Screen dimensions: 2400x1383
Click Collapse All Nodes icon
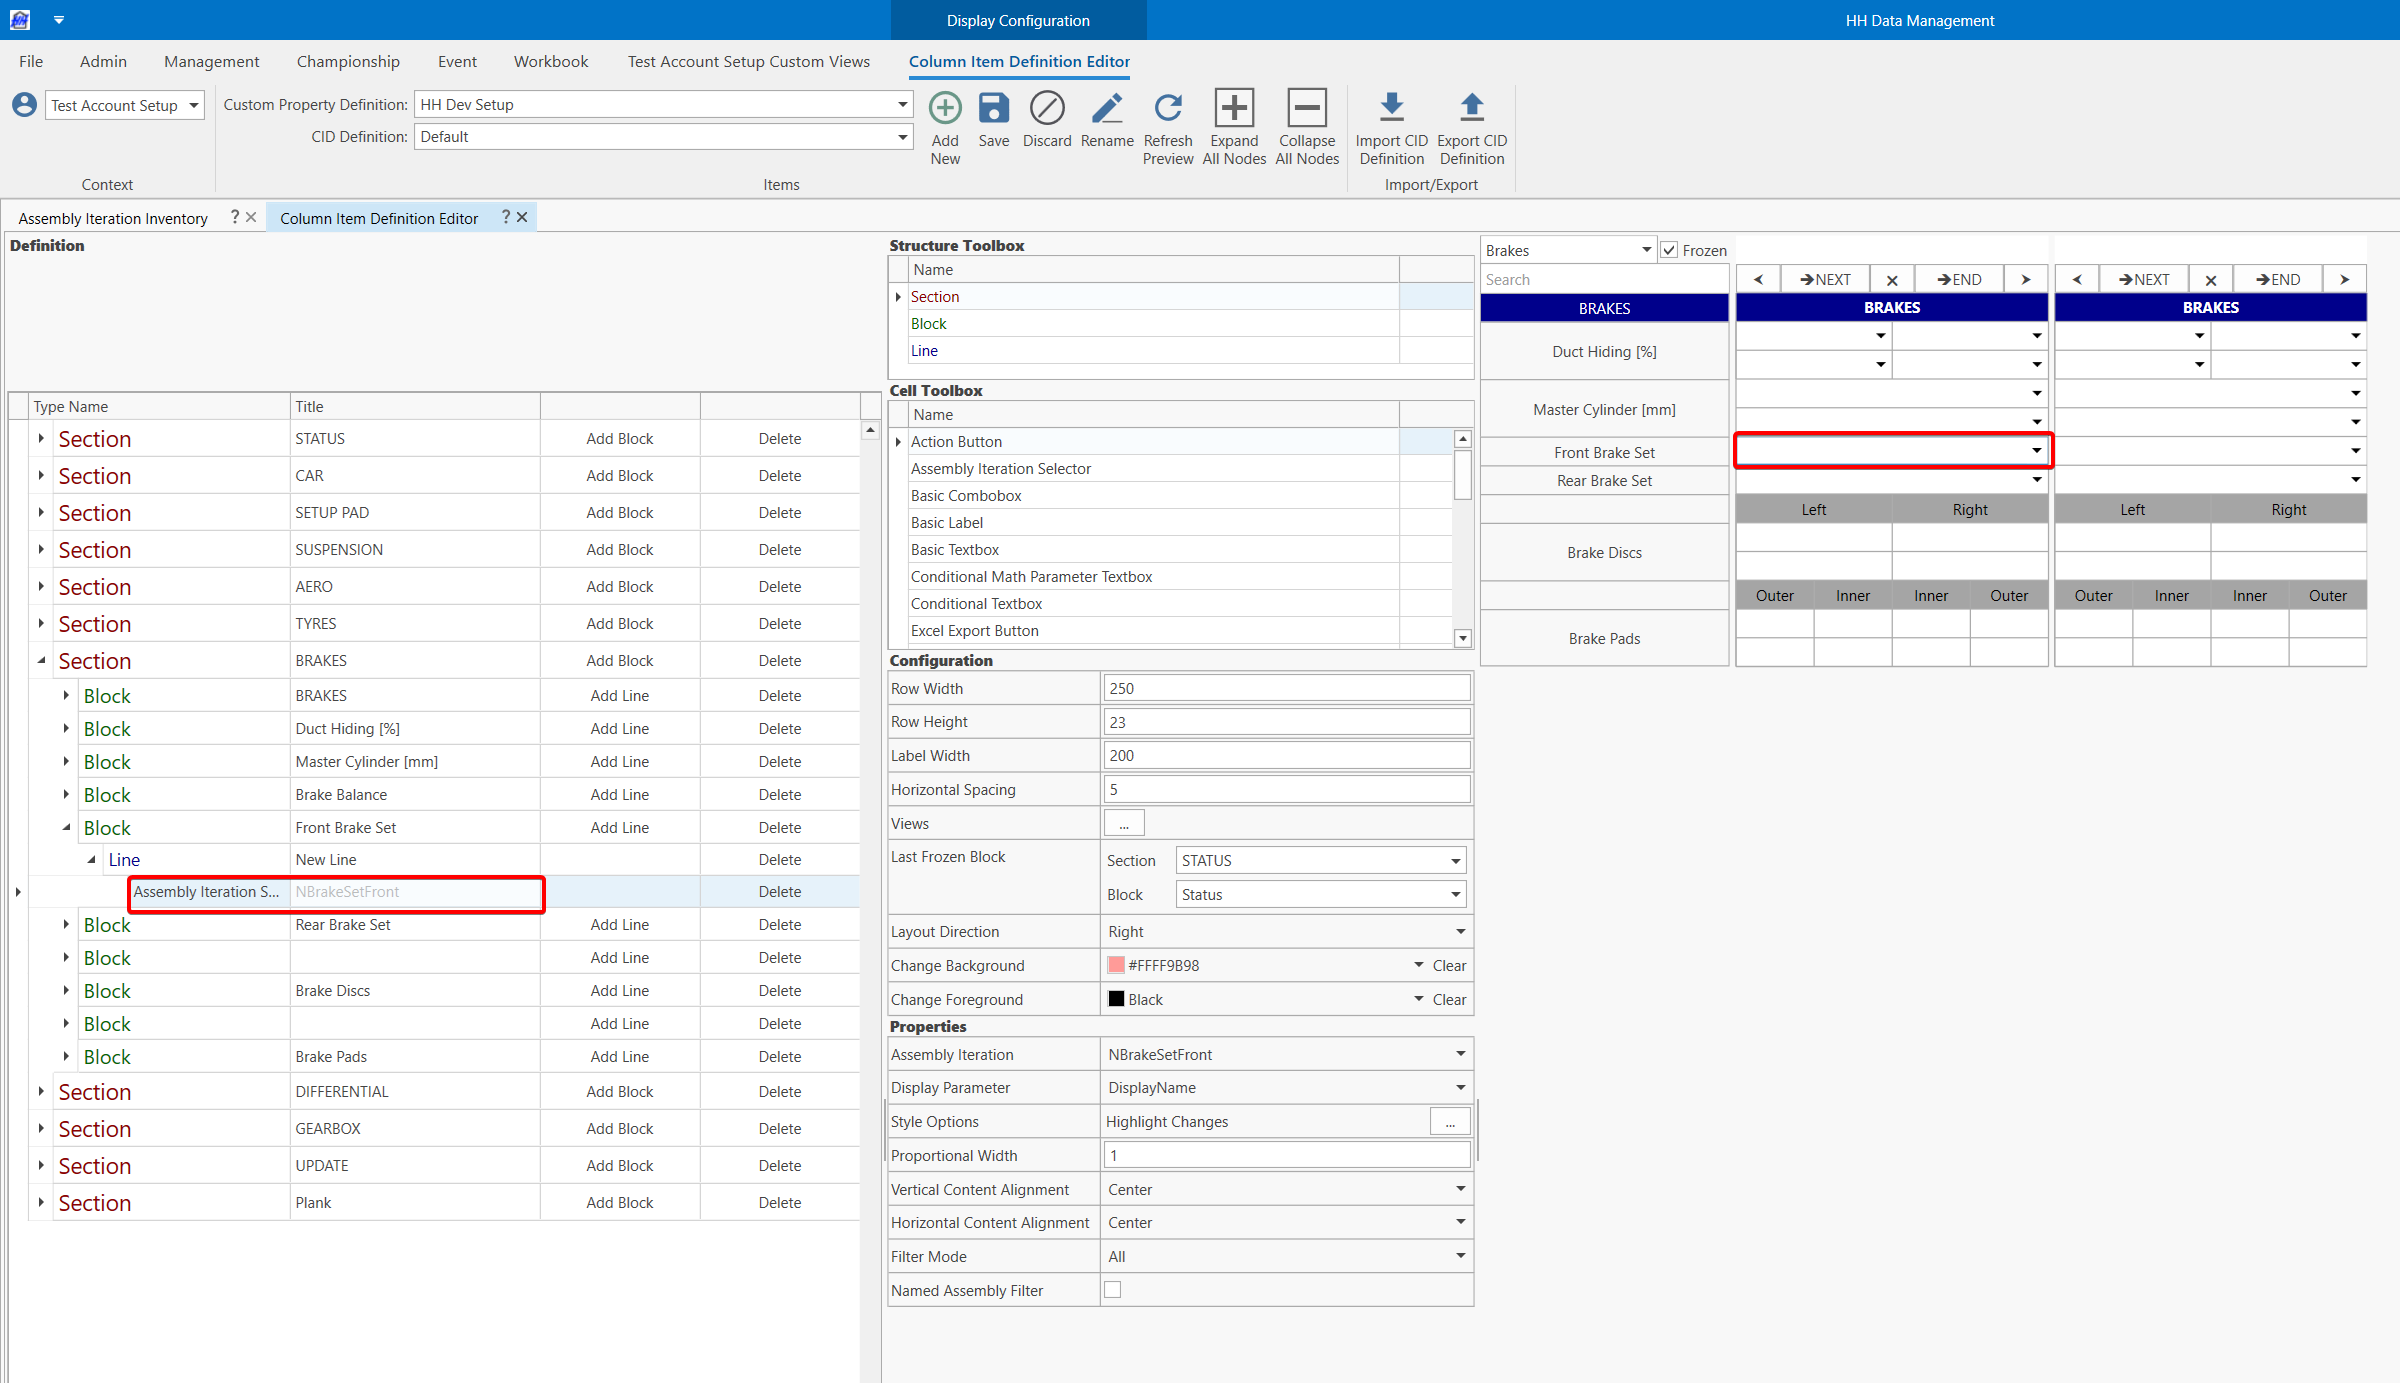point(1306,108)
